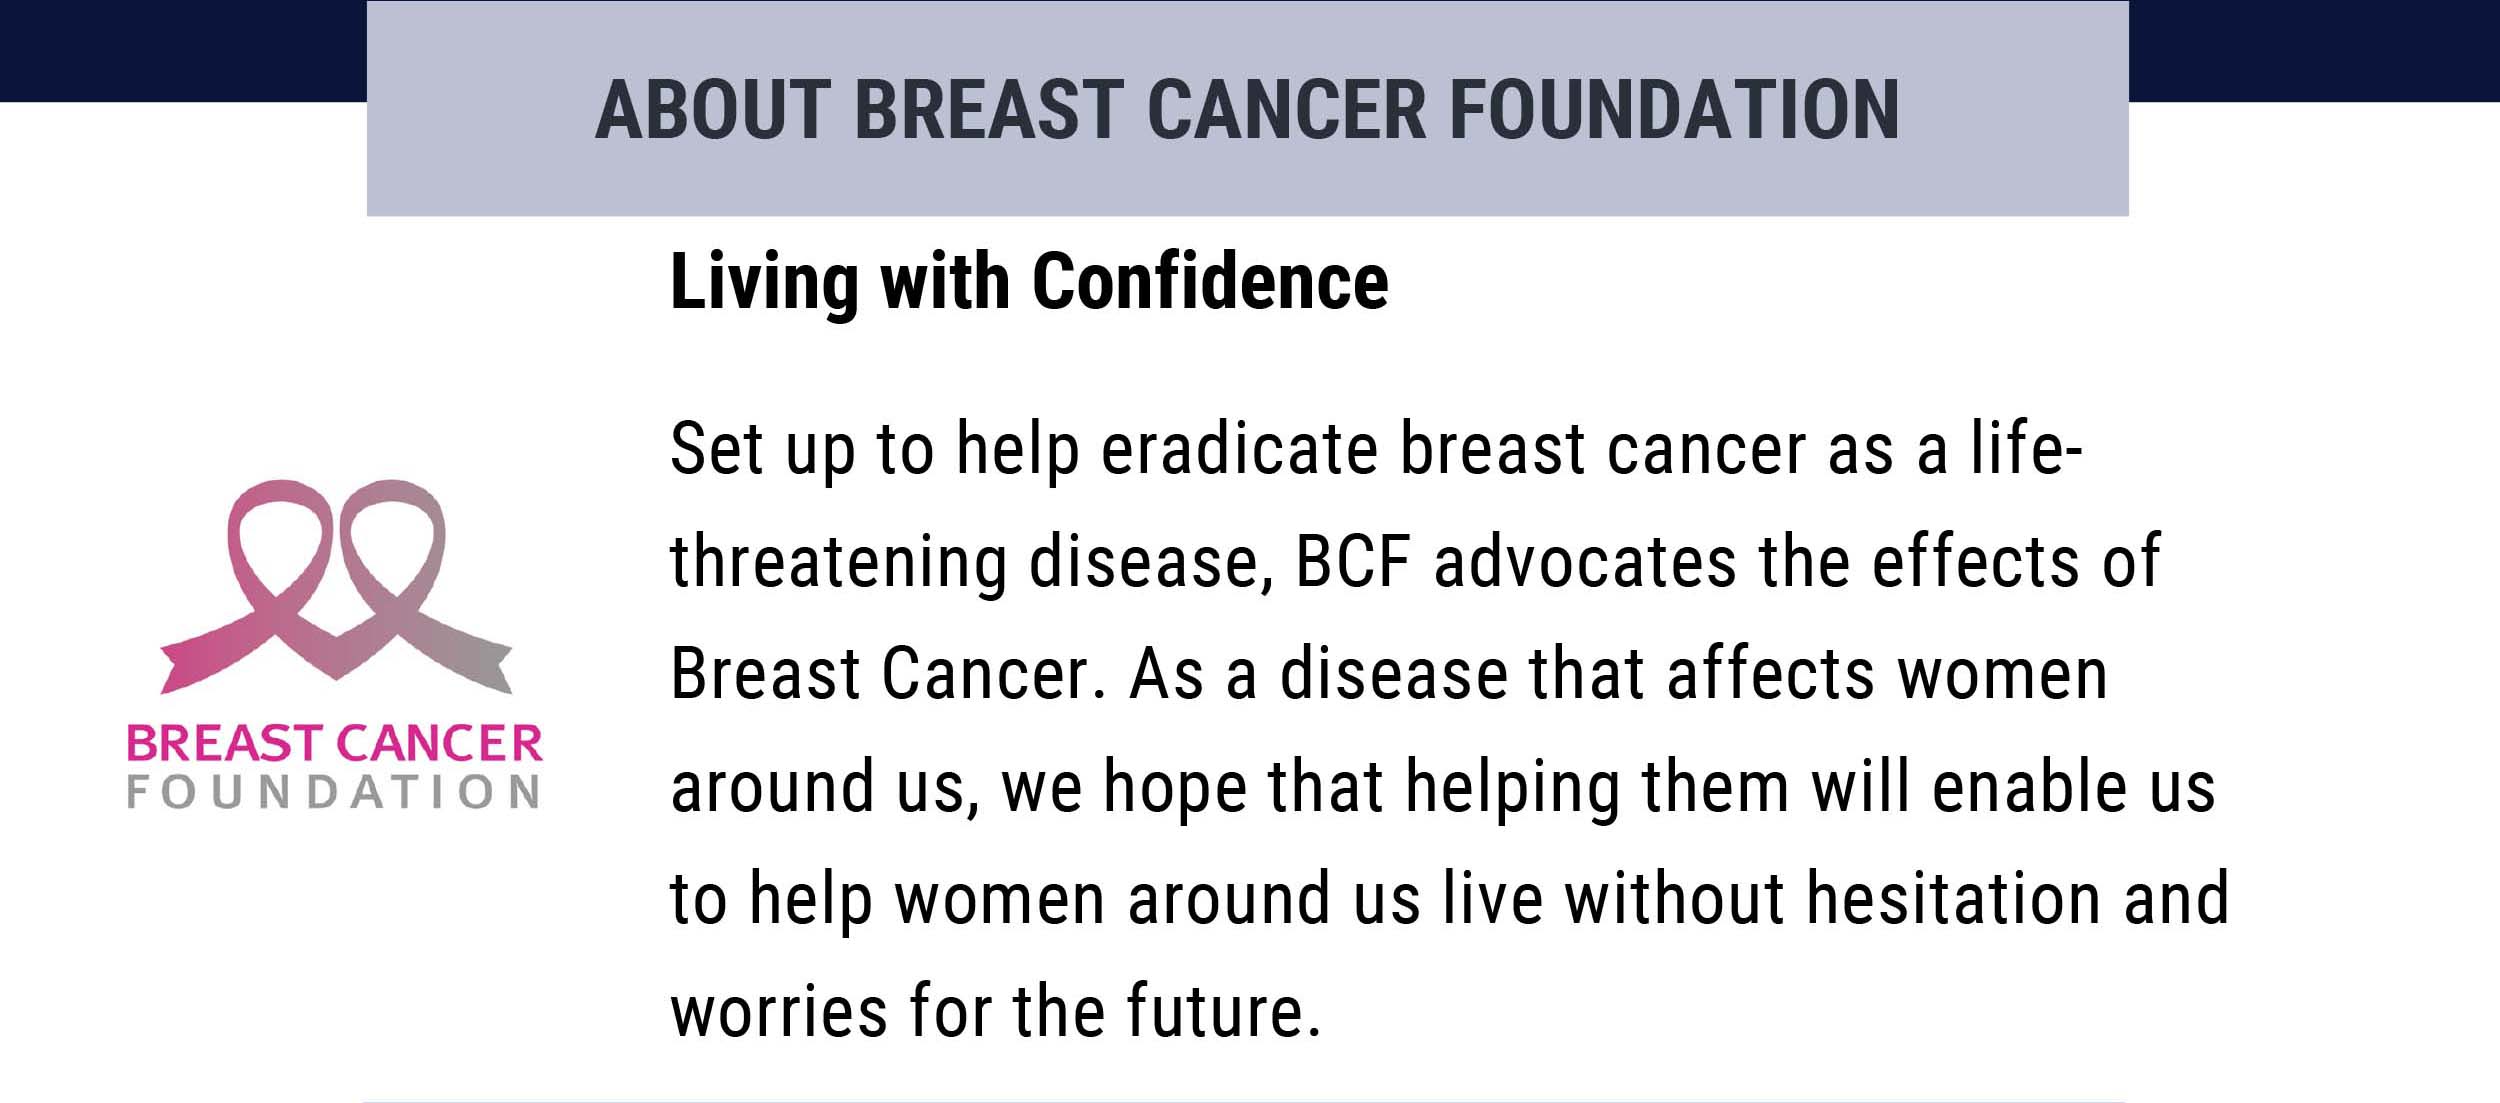Click the grey FOUNDATION logo text

click(334, 792)
